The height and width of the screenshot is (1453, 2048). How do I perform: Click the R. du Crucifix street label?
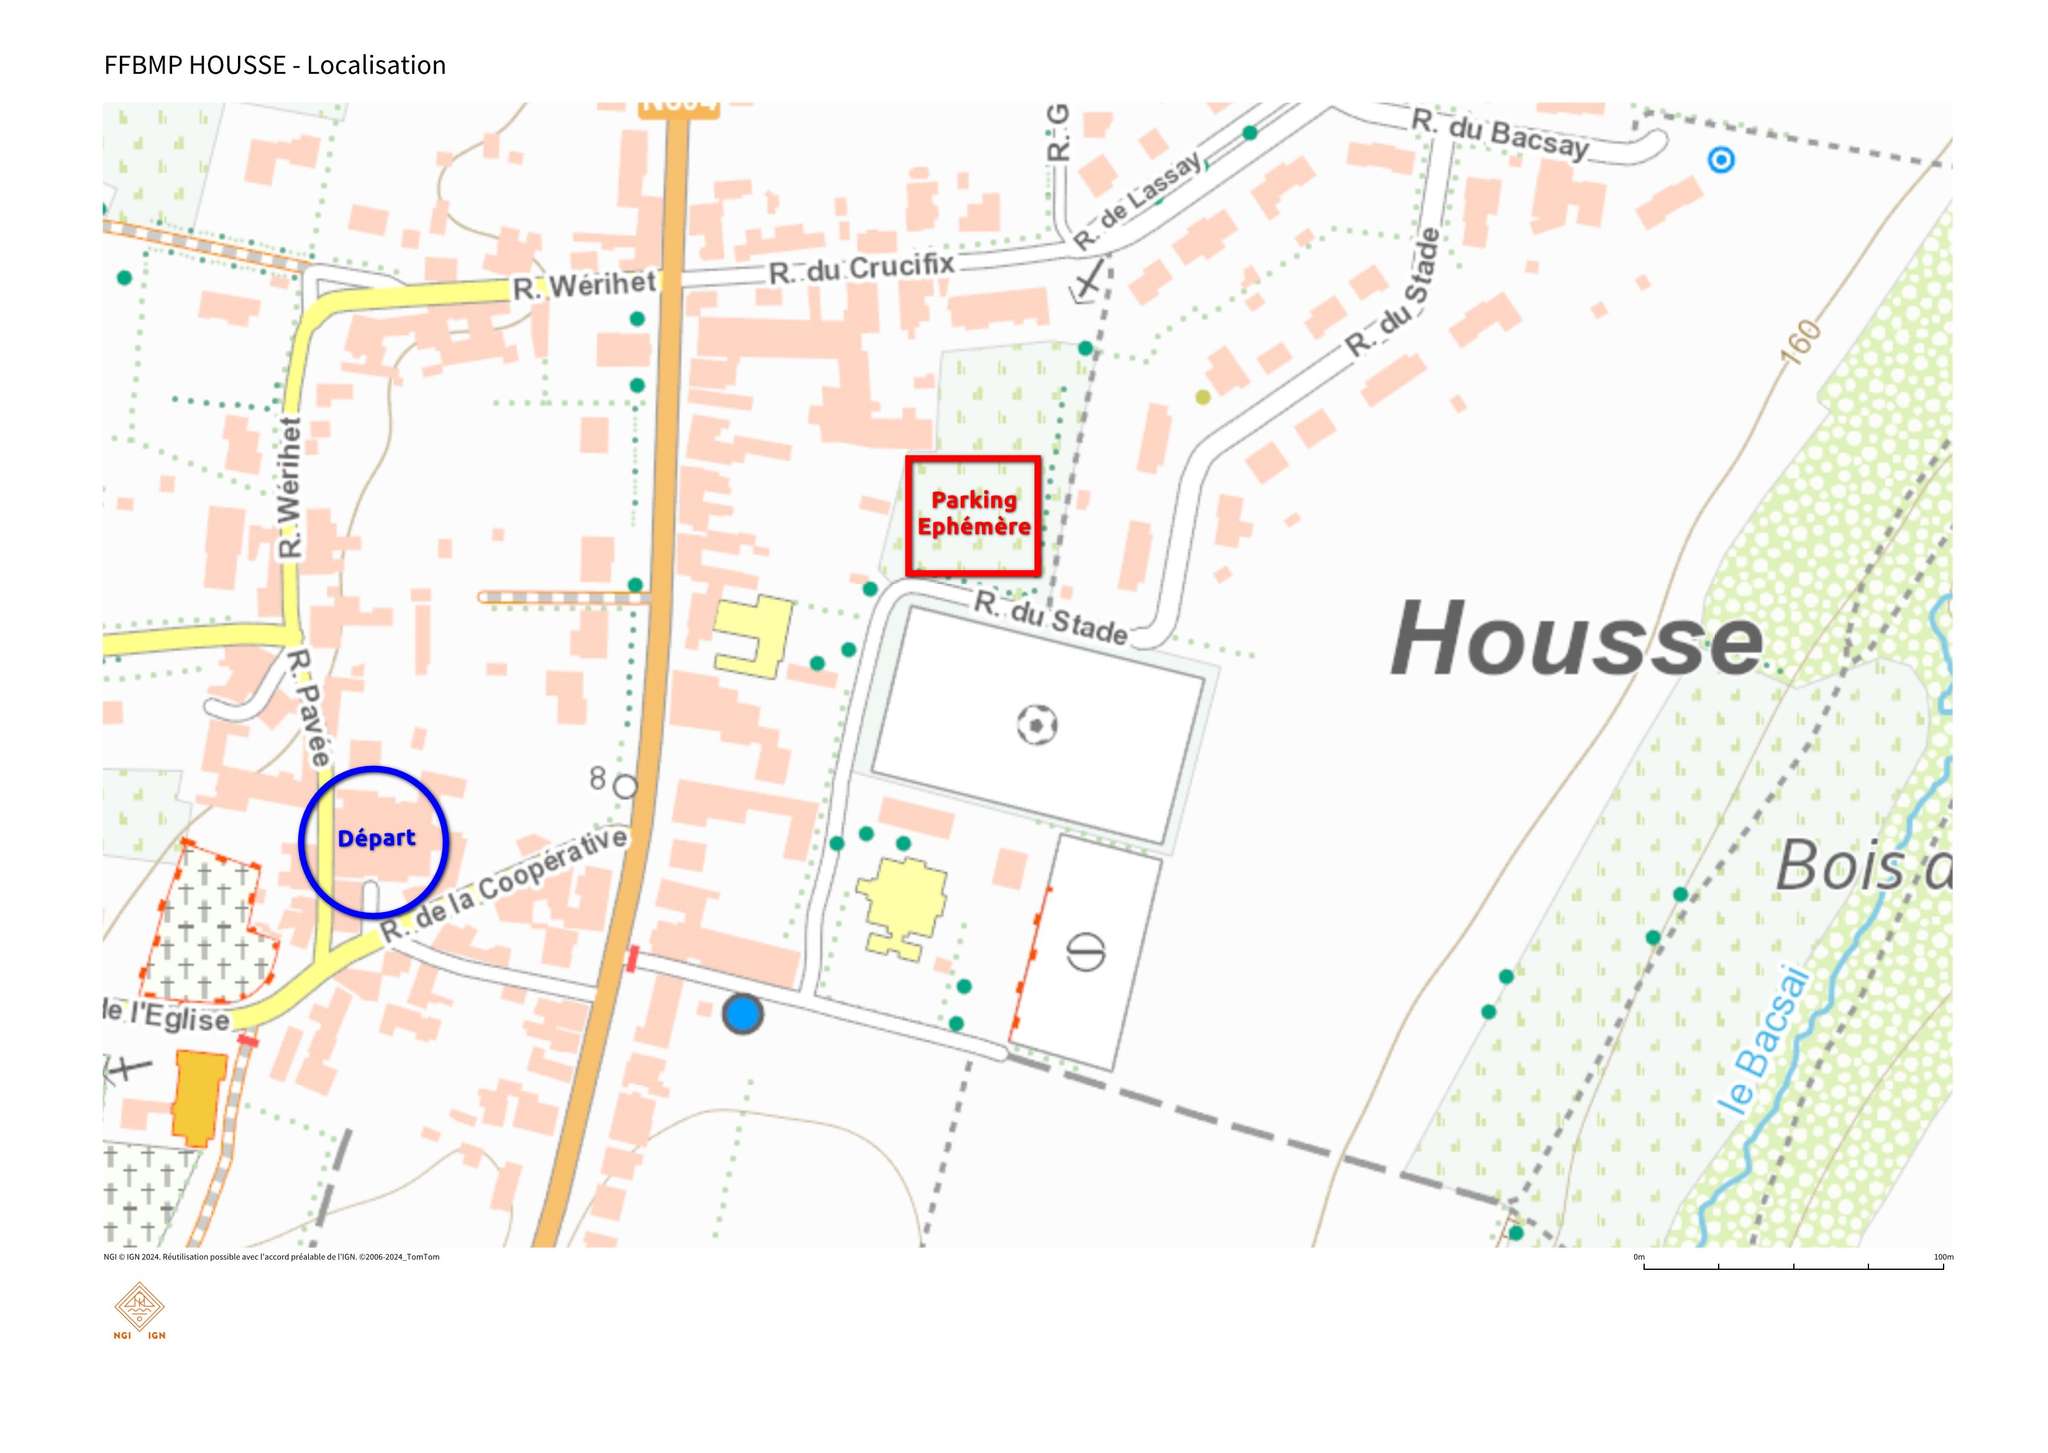861,268
